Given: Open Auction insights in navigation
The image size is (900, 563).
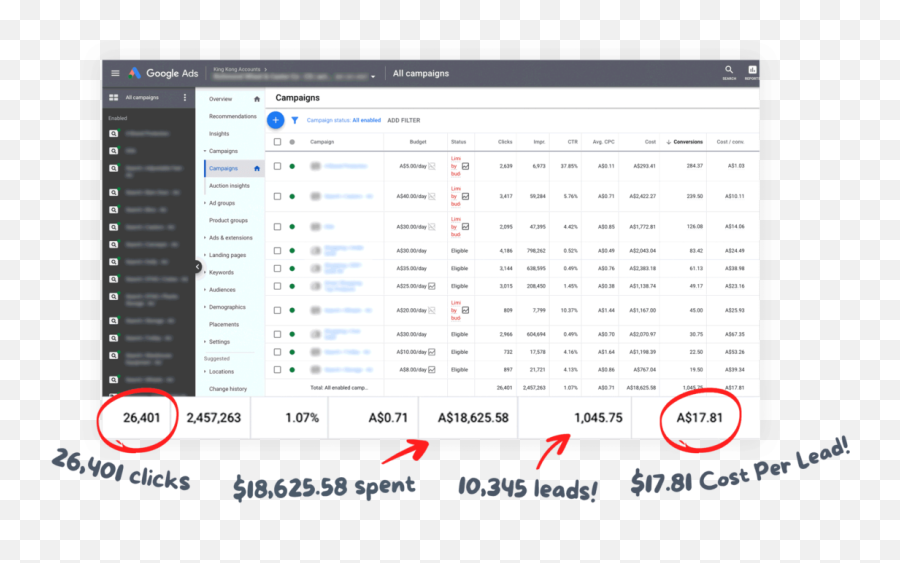Looking at the screenshot, I should (x=229, y=186).
